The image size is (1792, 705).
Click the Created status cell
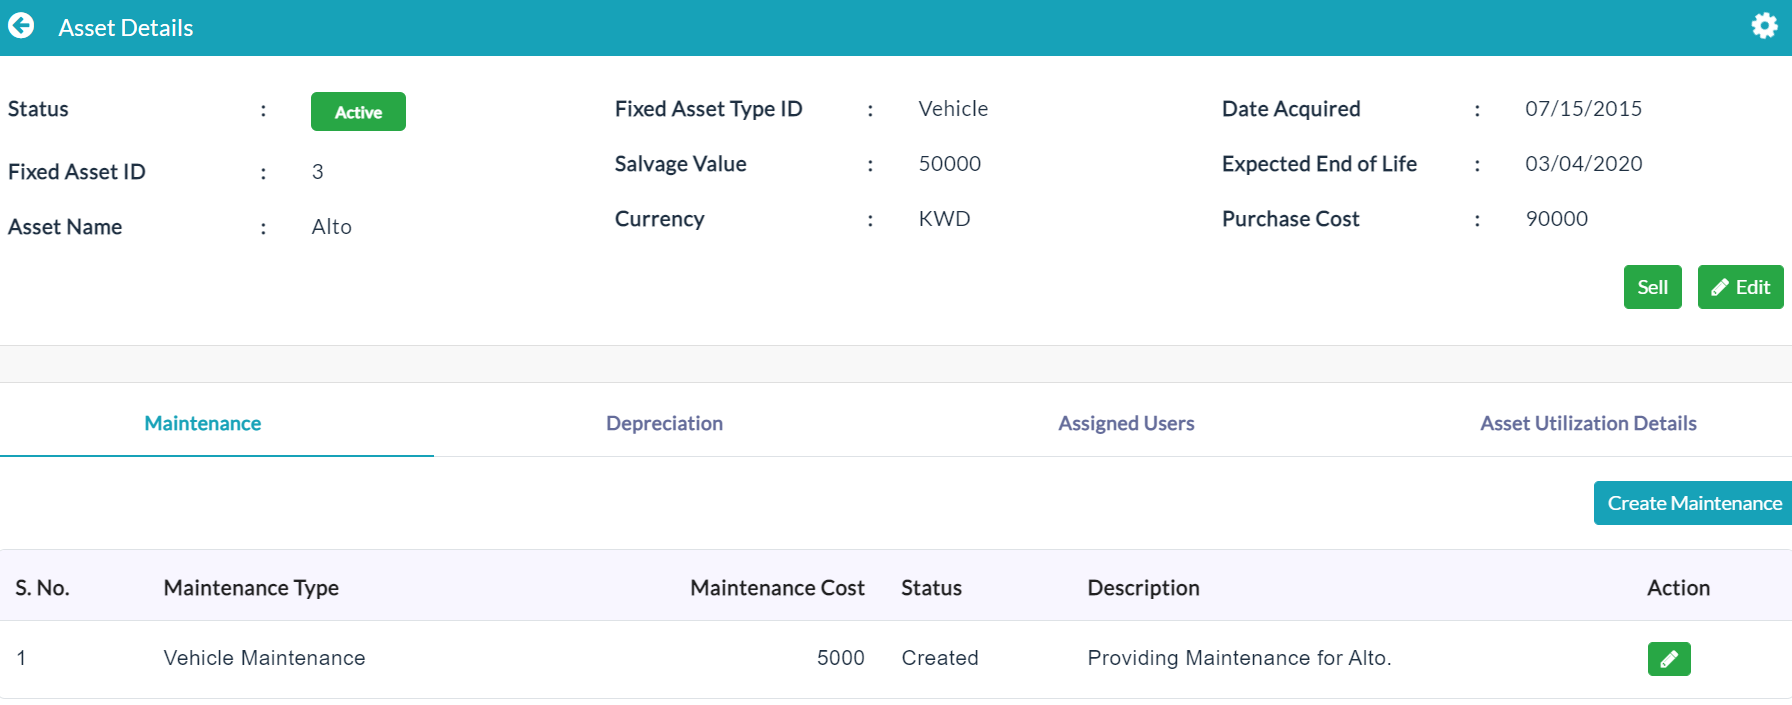point(940,658)
